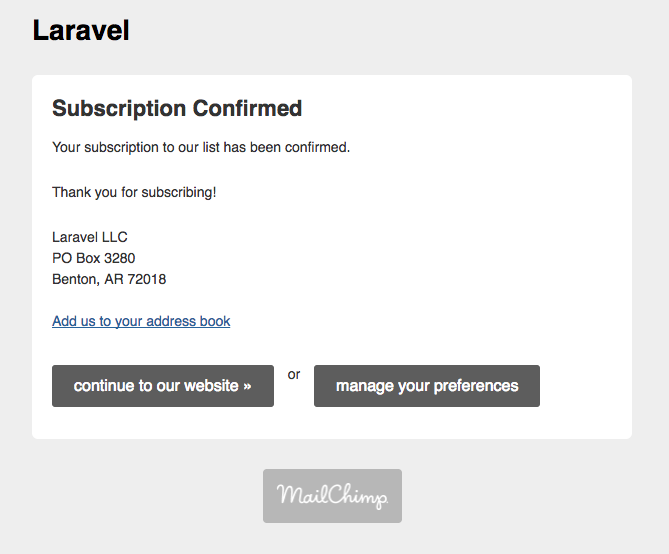Click the word 'Subscription' in the heading
This screenshot has width=669, height=554.
pos(119,108)
